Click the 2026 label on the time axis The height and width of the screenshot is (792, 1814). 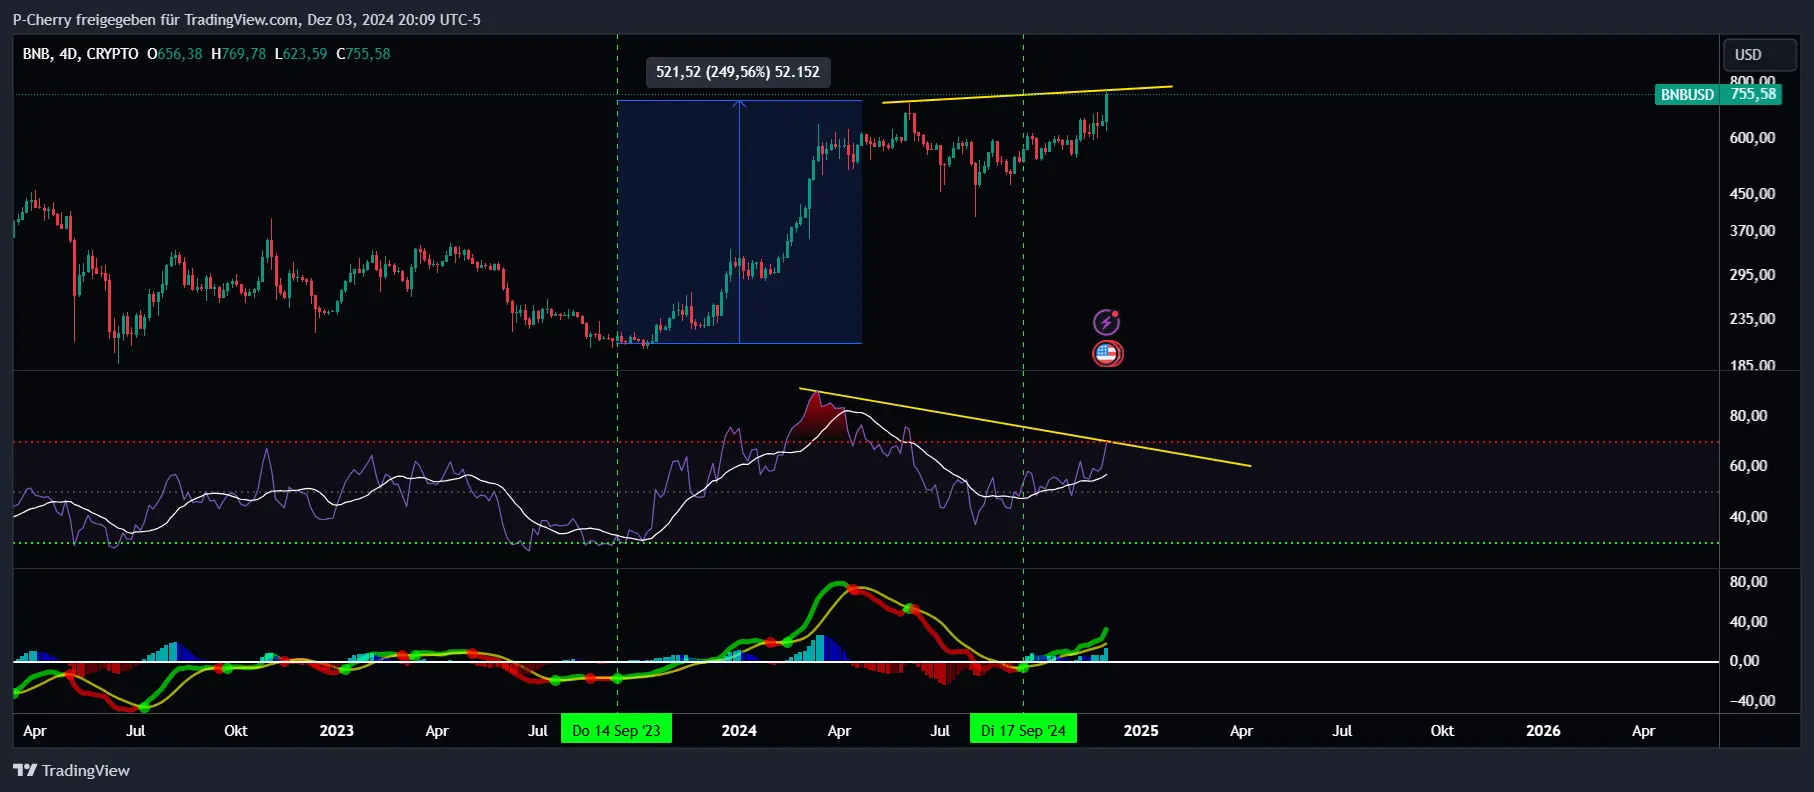tap(1543, 730)
